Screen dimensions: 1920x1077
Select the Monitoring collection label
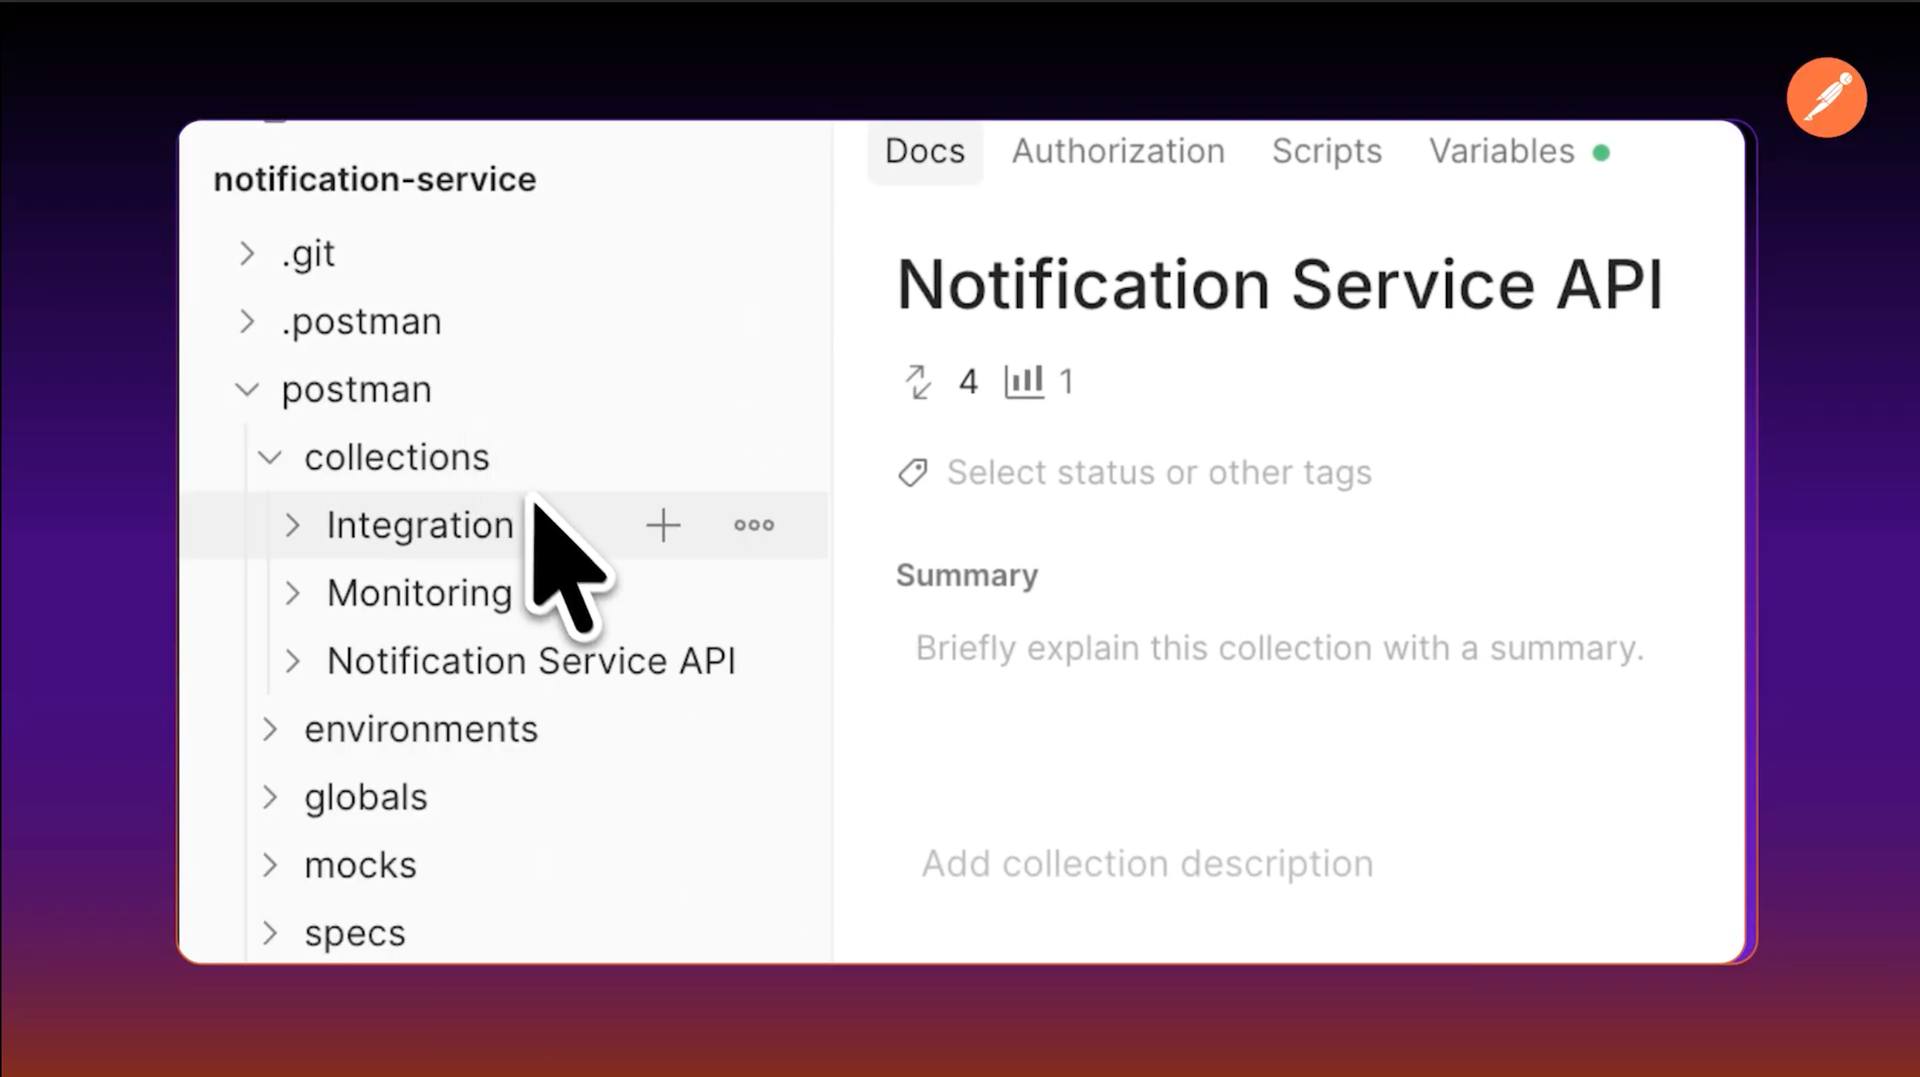[420, 593]
